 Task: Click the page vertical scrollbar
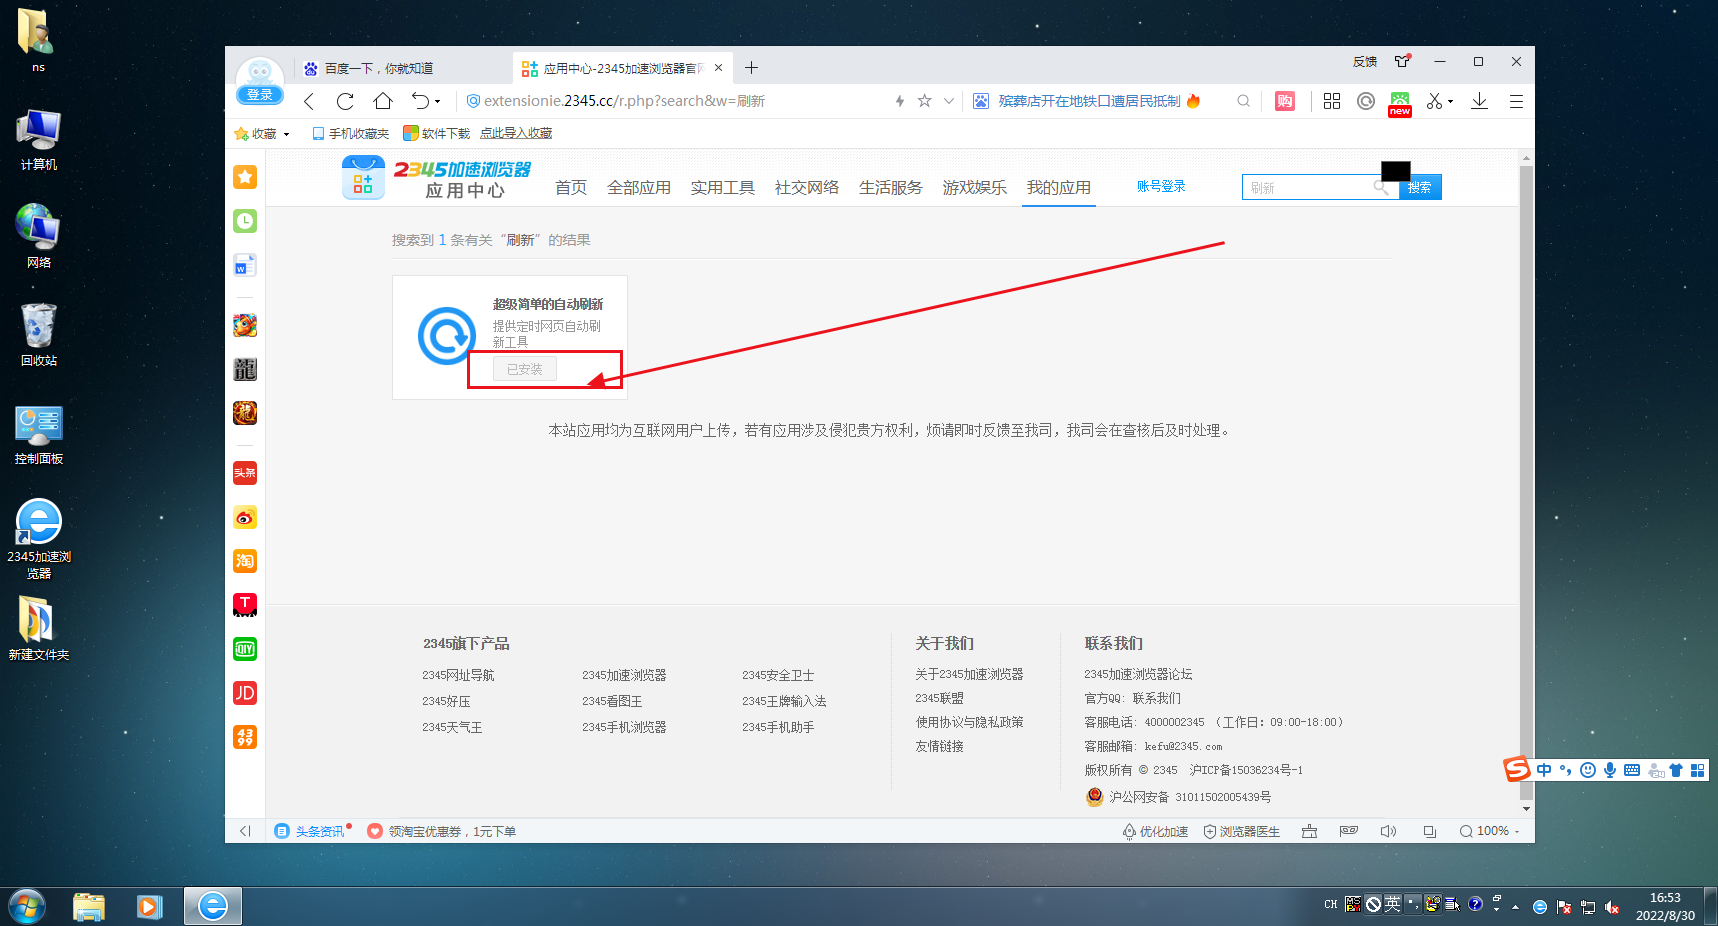click(1526, 483)
